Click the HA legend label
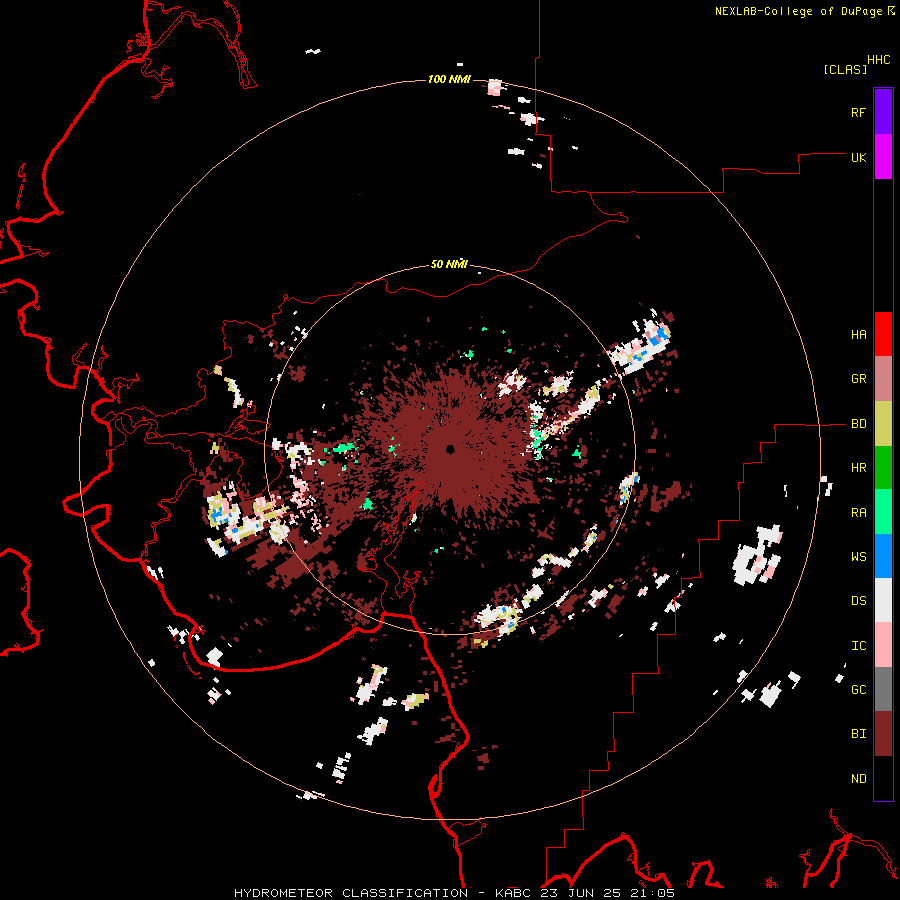This screenshot has height=900, width=900. [x=858, y=335]
